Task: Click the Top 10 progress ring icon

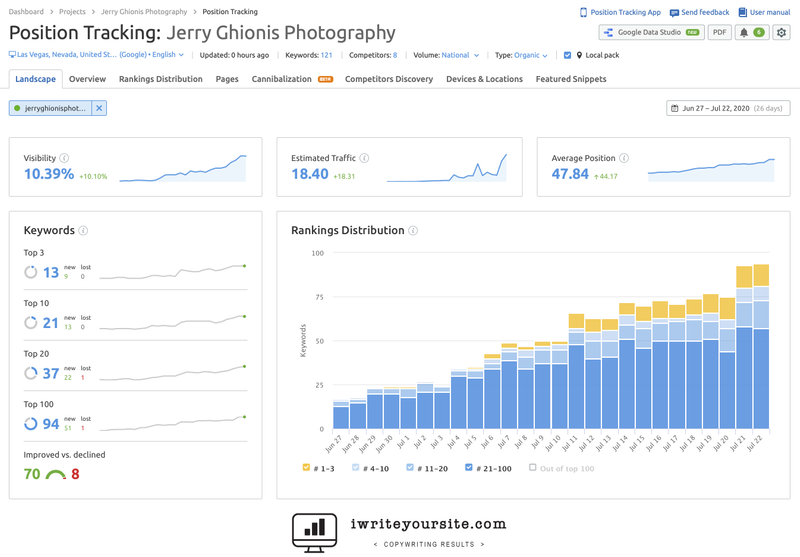Action: coord(31,322)
